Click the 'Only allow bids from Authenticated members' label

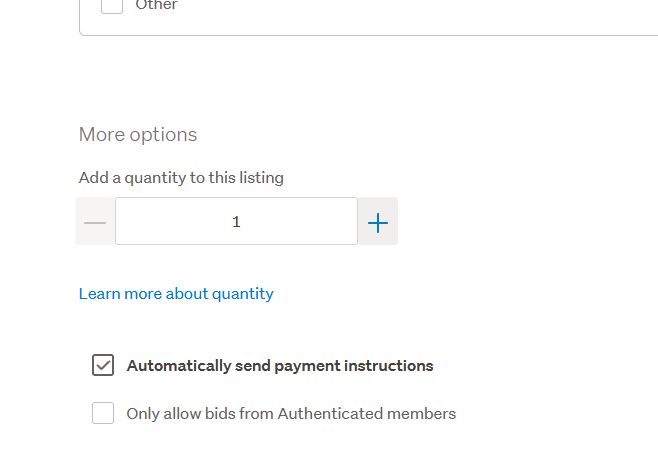coord(291,413)
